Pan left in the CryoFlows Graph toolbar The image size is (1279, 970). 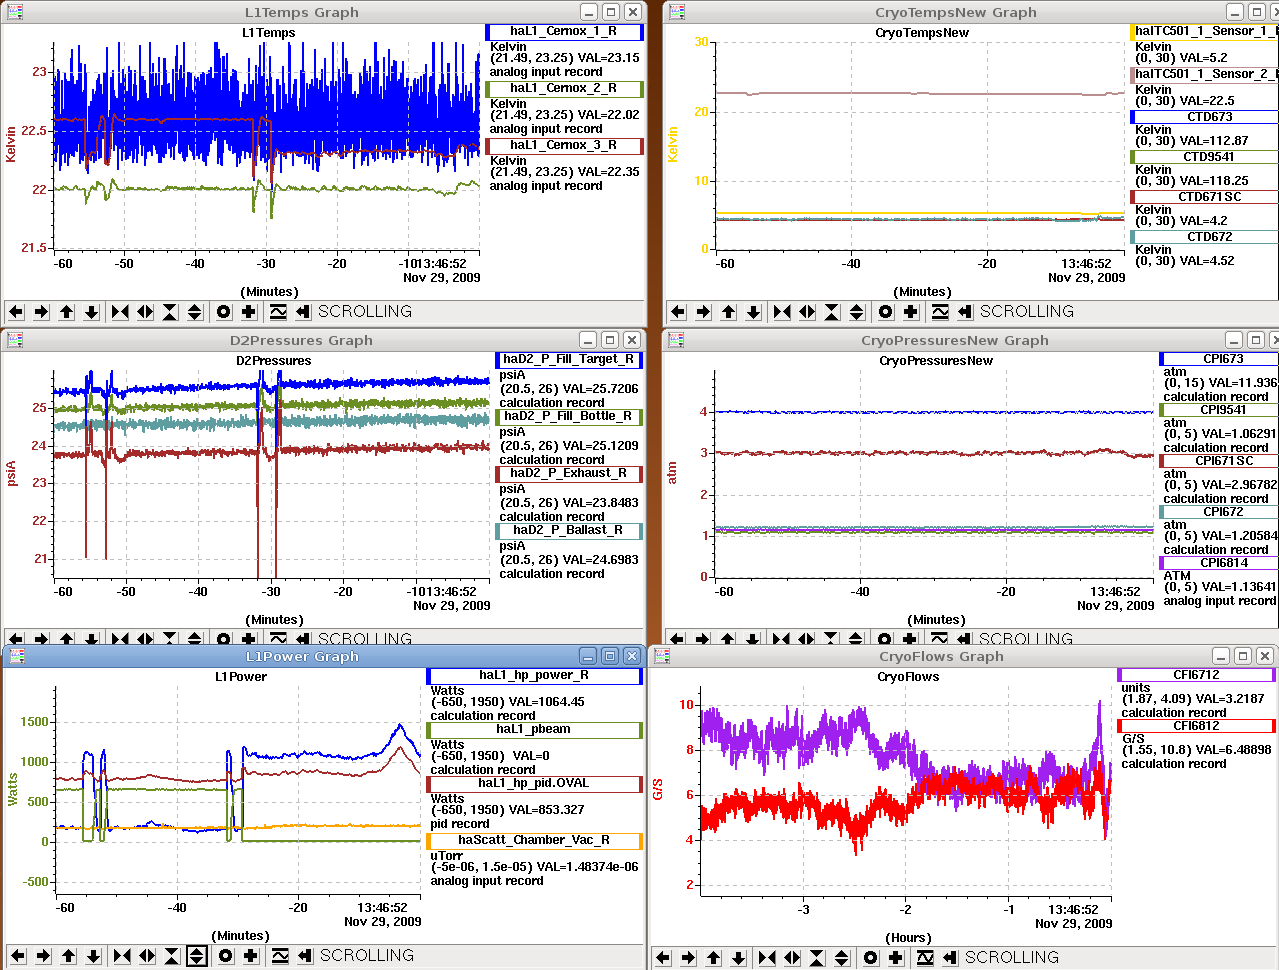click(664, 958)
